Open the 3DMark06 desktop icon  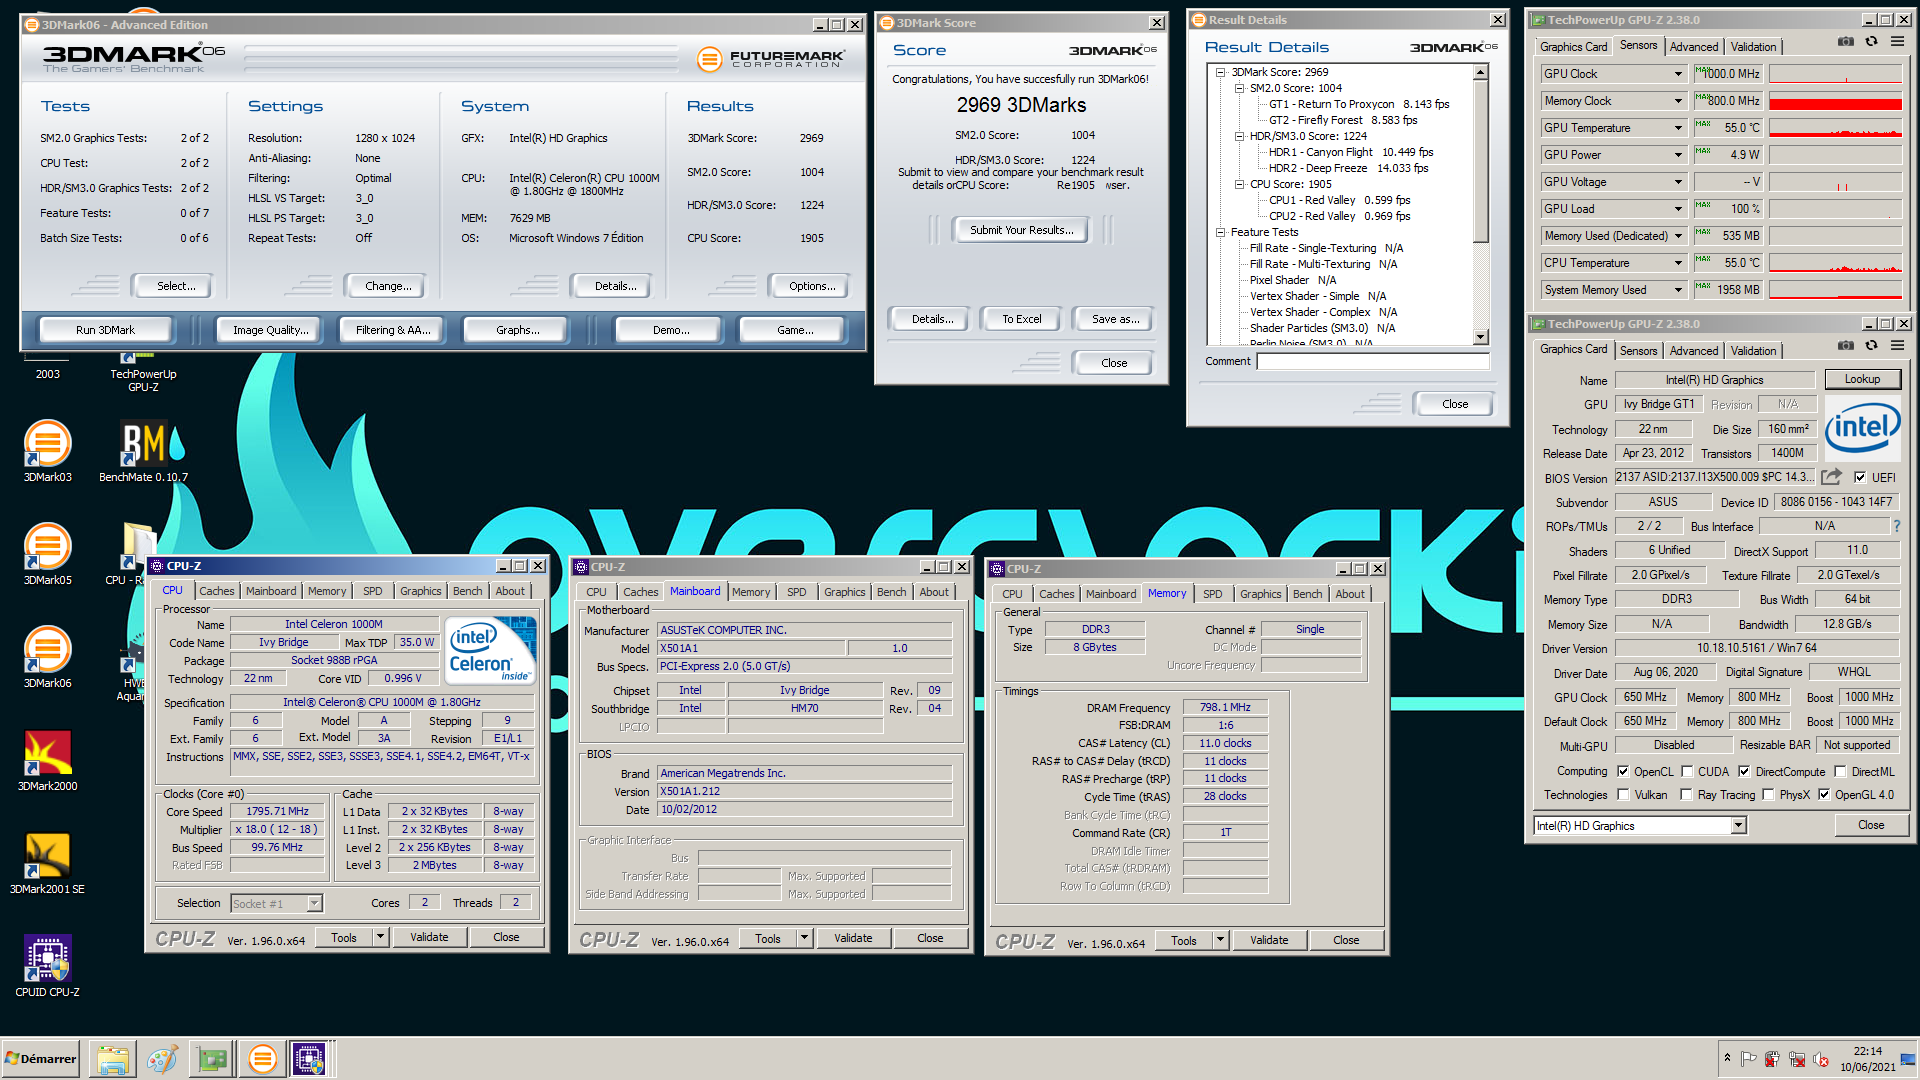pos(47,657)
